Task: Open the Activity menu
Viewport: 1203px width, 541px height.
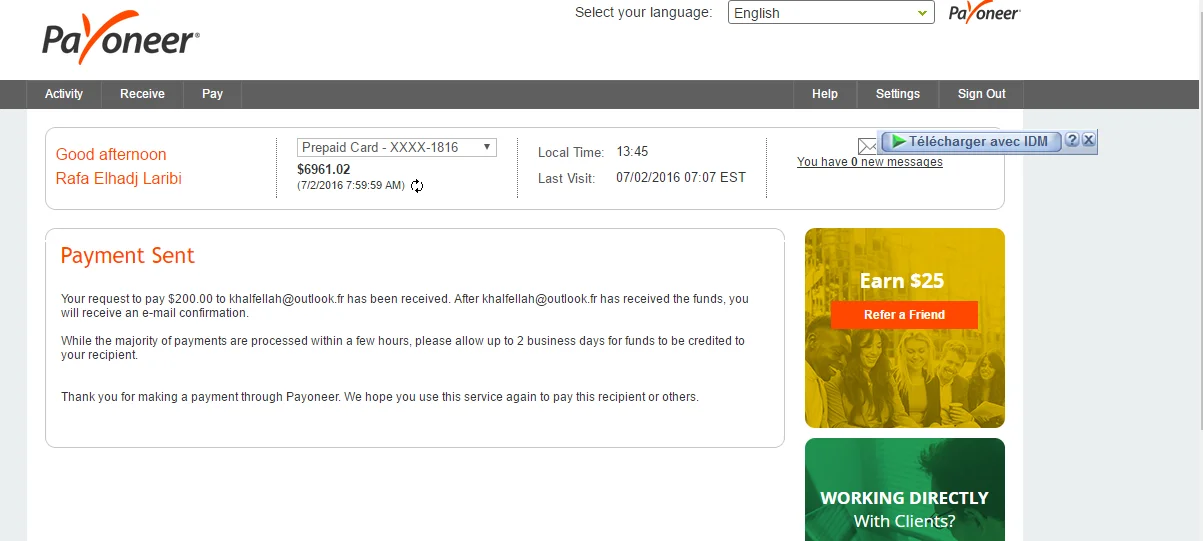Action: [x=64, y=94]
